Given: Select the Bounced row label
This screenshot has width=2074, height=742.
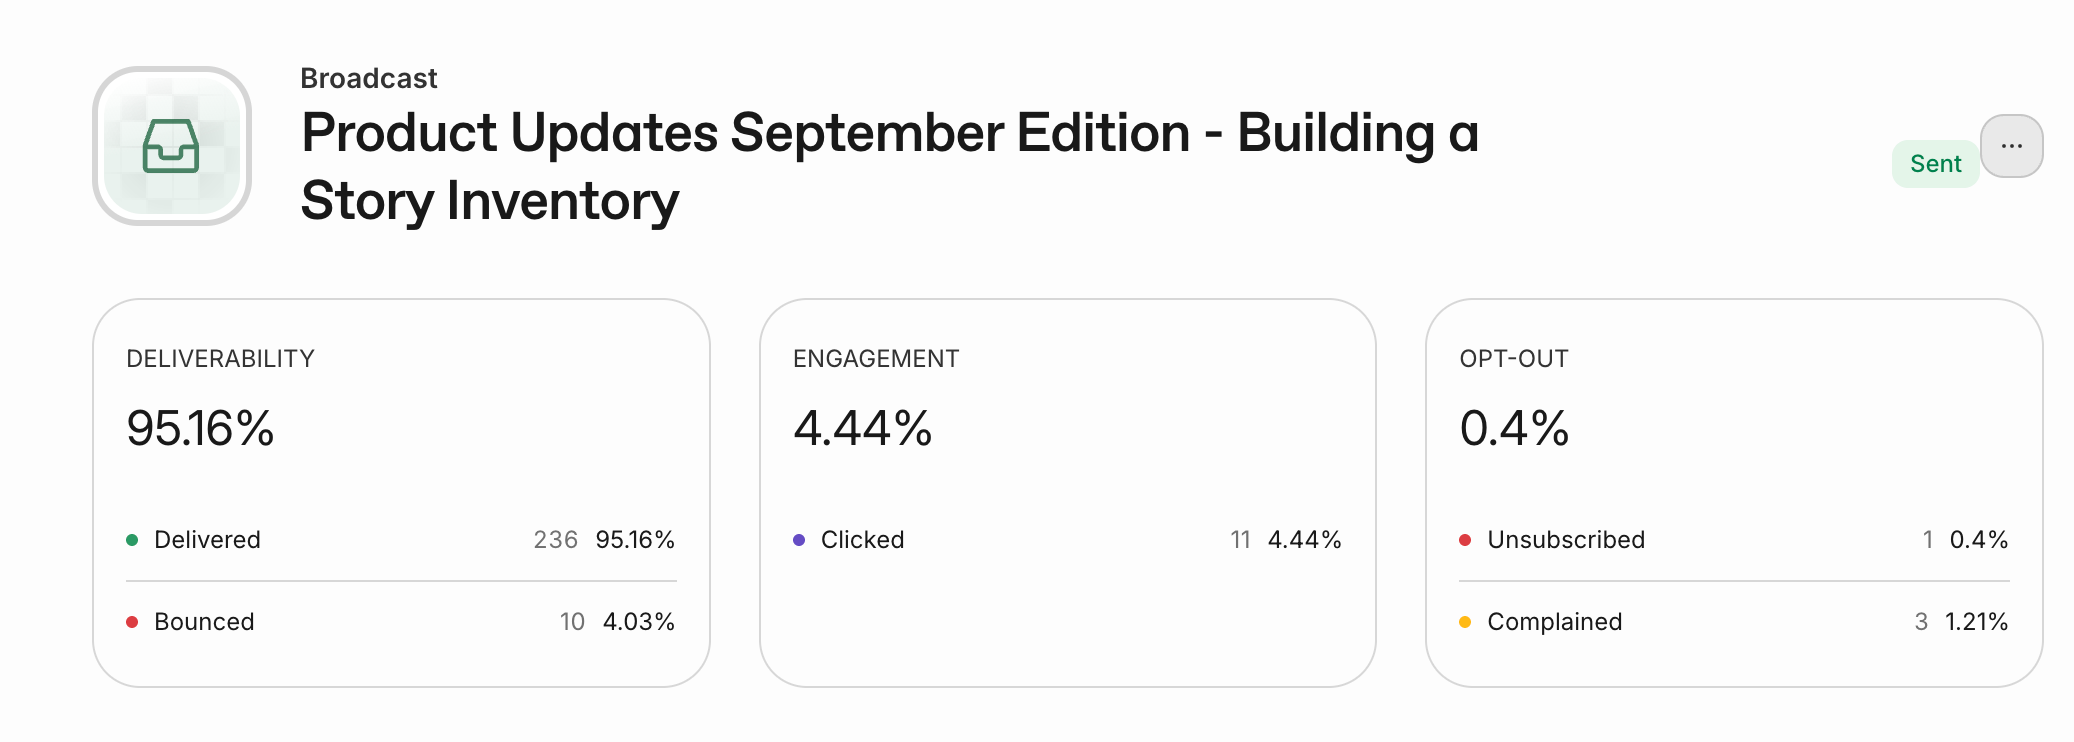Looking at the screenshot, I should click(x=204, y=622).
